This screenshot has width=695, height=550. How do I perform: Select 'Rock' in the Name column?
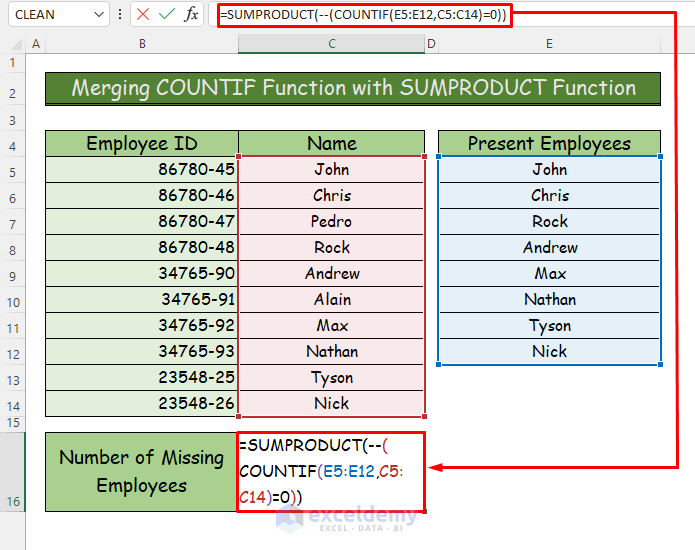[332, 247]
